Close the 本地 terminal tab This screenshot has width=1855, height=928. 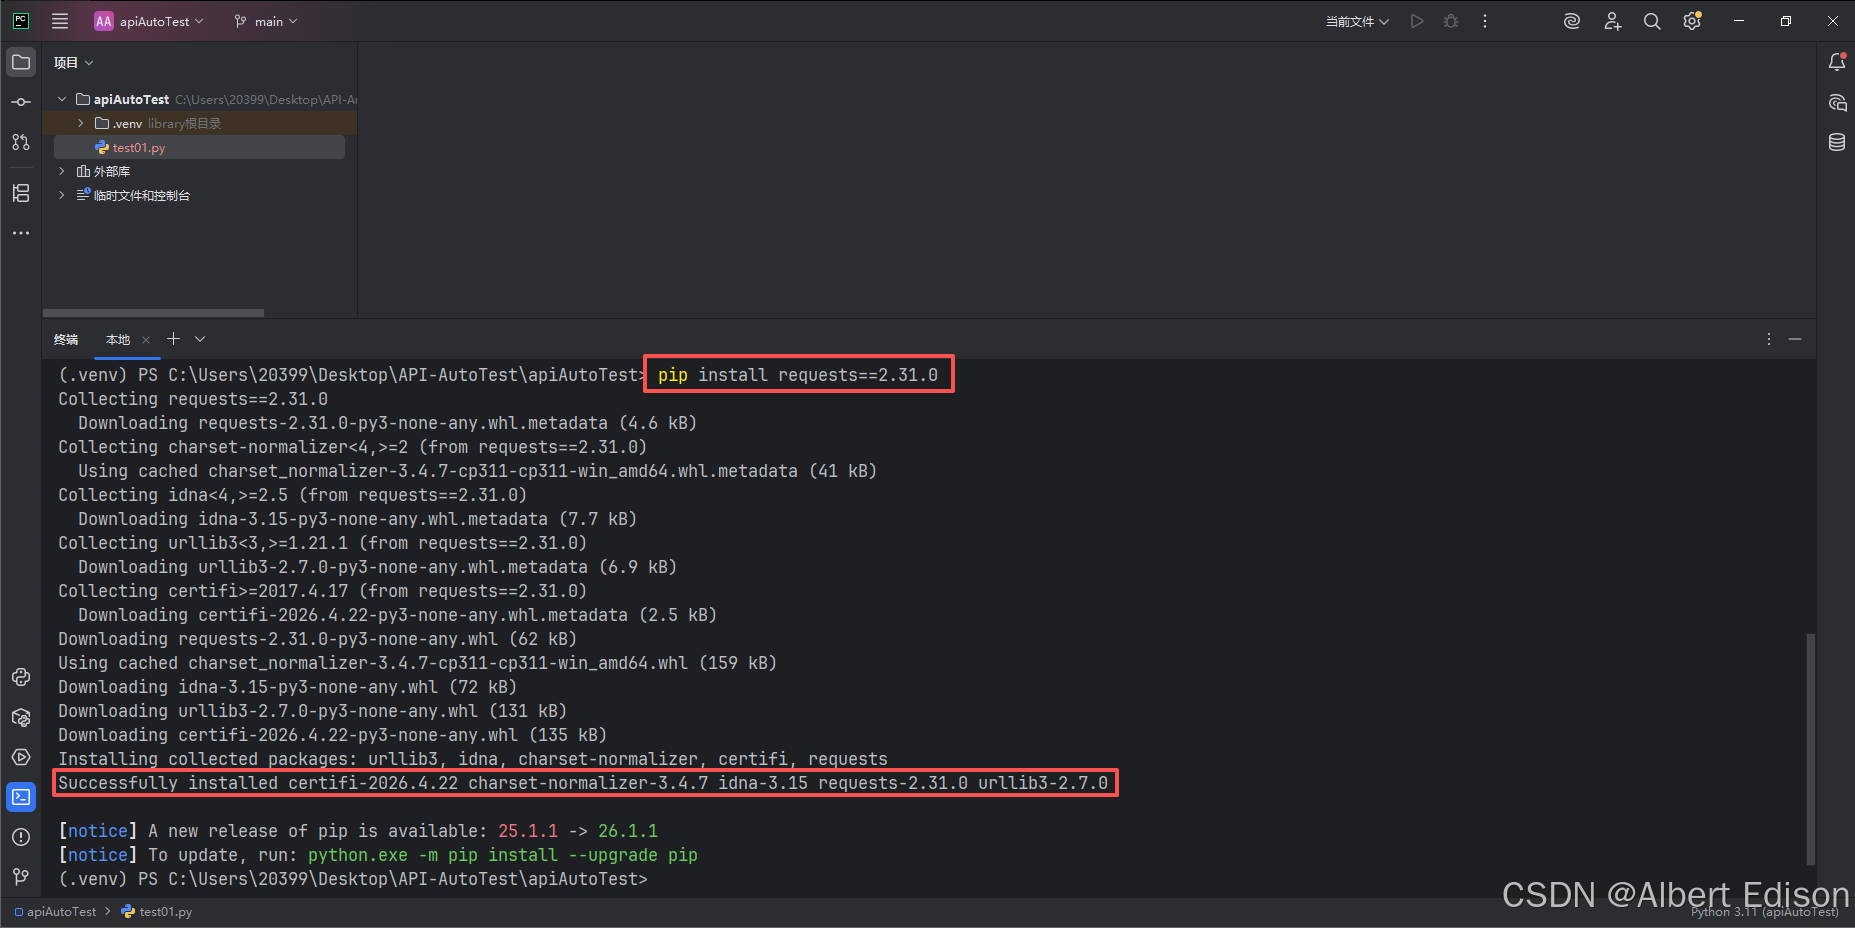pyautogui.click(x=146, y=340)
